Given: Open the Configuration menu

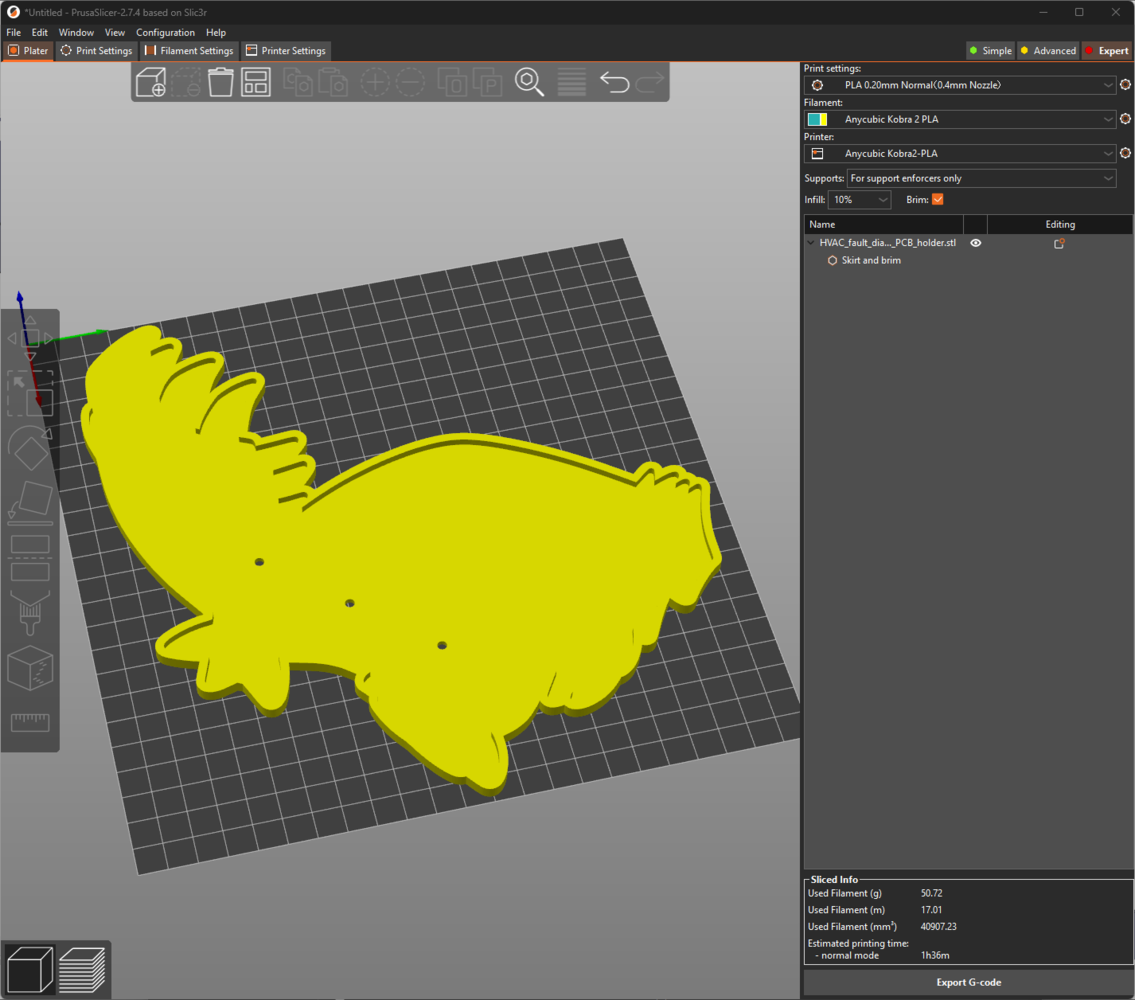Looking at the screenshot, I should (x=165, y=33).
